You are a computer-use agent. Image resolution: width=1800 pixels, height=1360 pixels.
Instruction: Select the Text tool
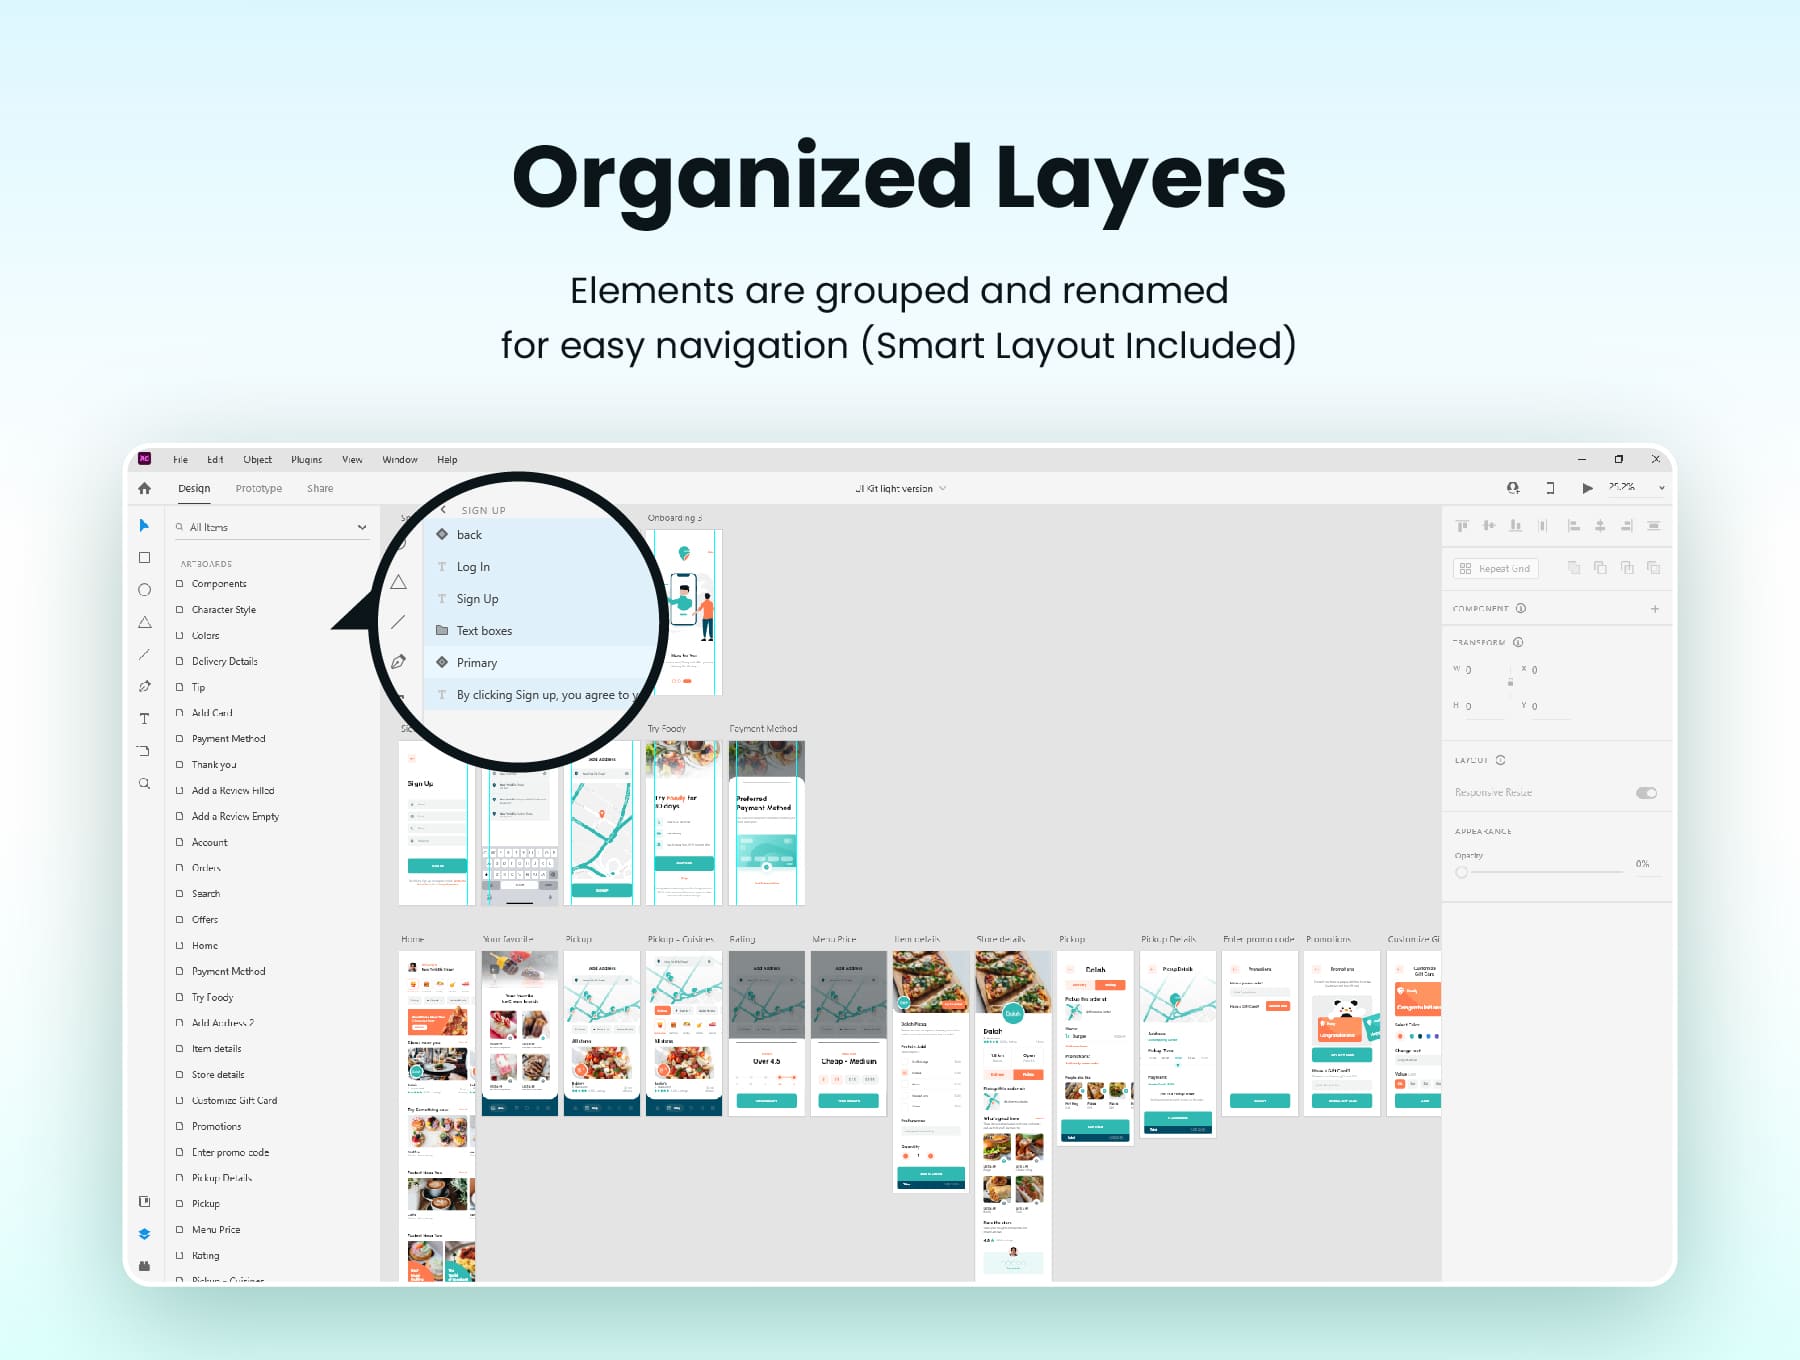pos(144,719)
